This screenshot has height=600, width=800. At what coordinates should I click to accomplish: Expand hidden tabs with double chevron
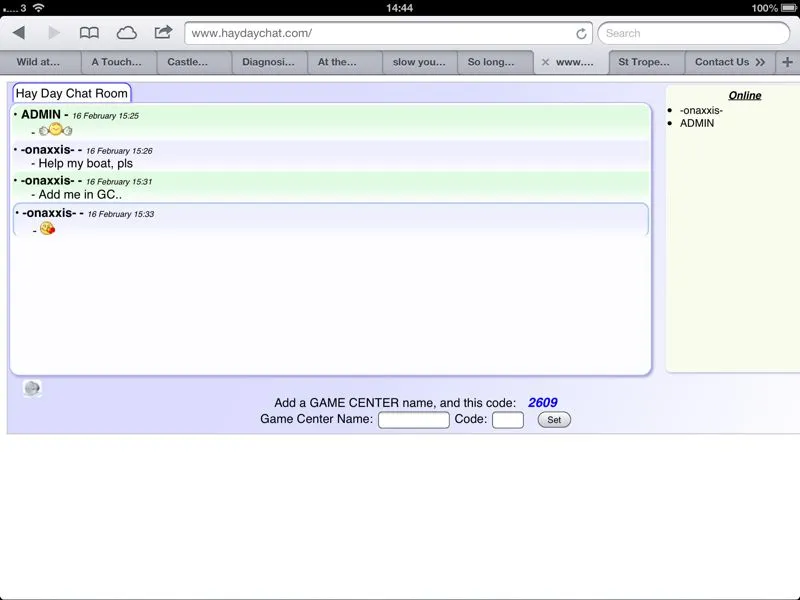(x=761, y=62)
